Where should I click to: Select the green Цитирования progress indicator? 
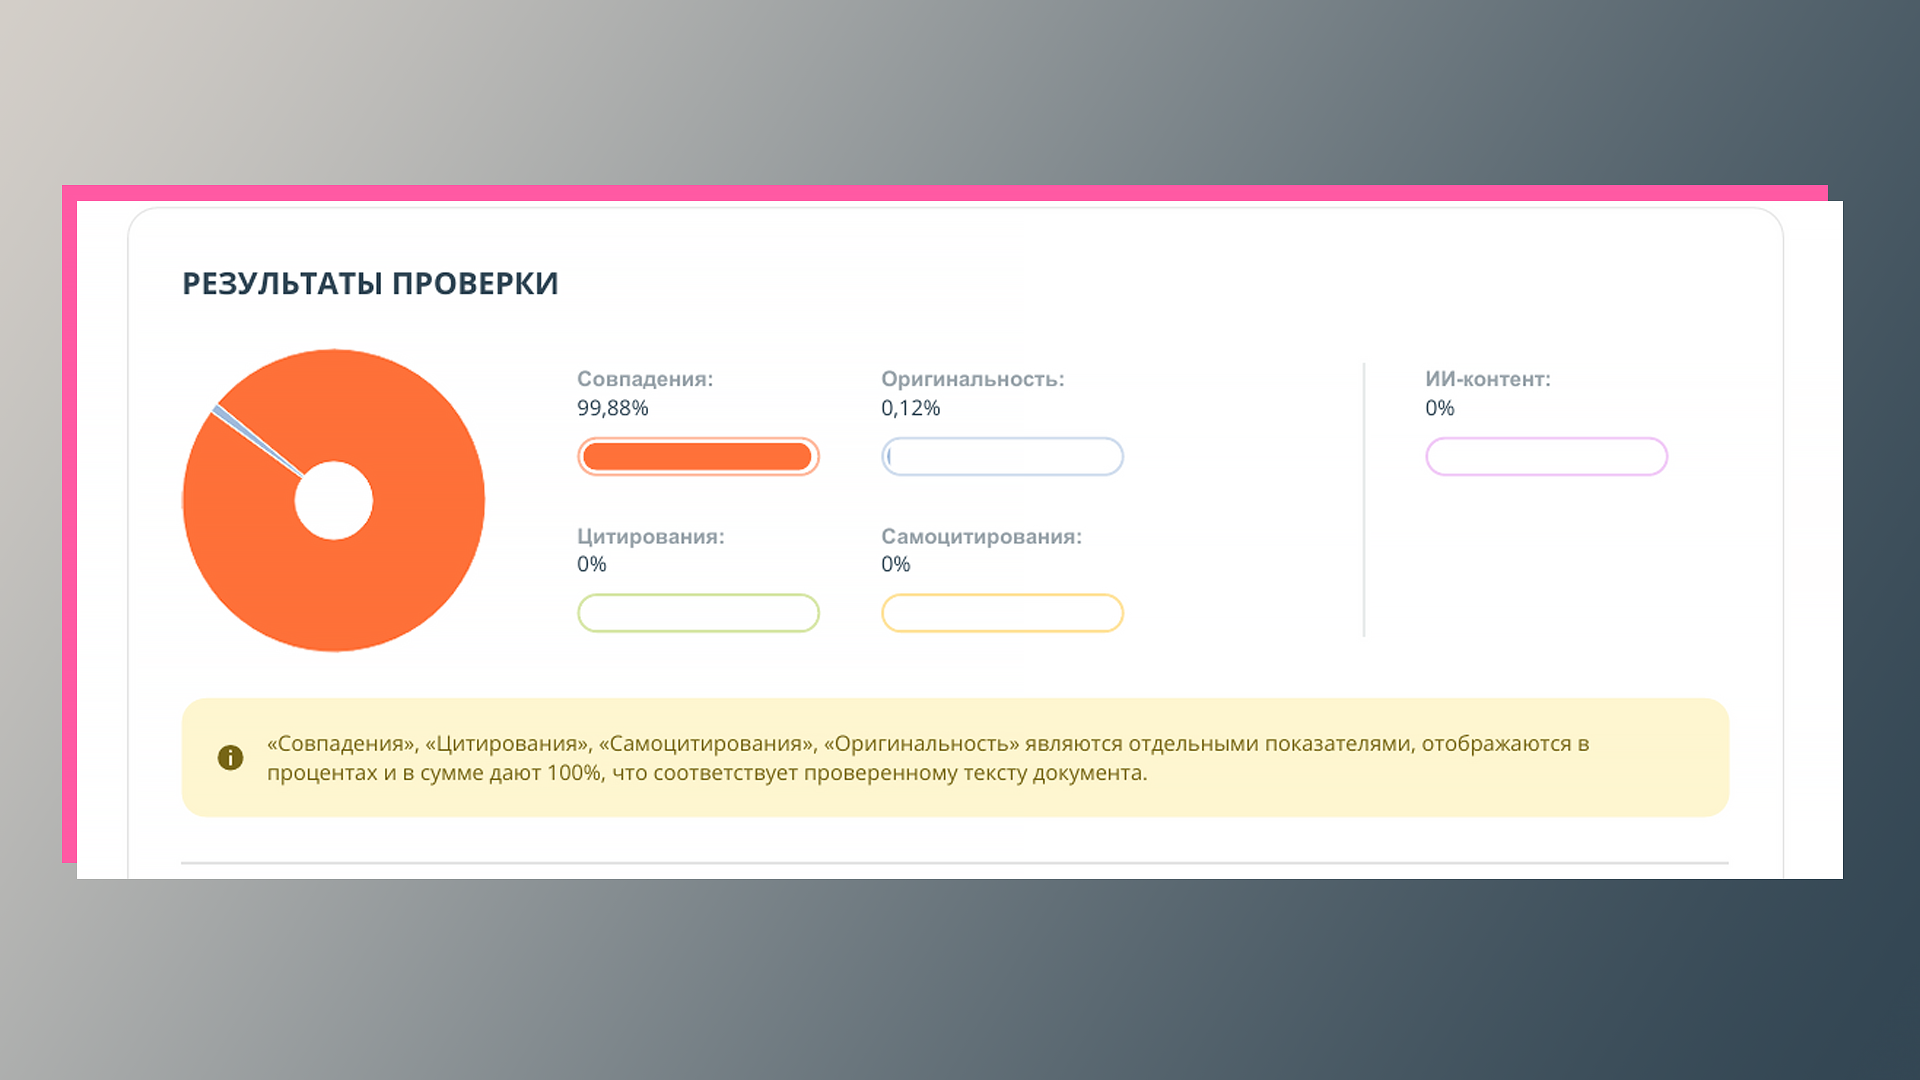698,613
